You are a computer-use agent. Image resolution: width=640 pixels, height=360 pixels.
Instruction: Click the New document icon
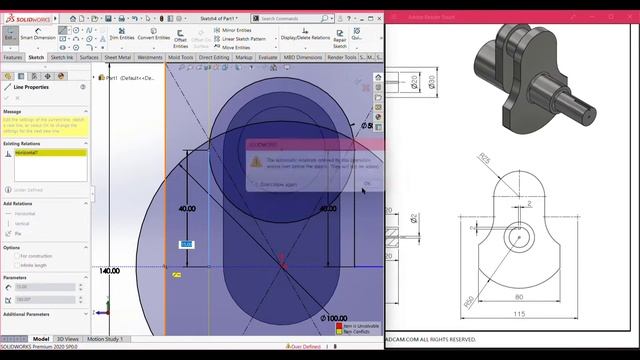[82, 19]
